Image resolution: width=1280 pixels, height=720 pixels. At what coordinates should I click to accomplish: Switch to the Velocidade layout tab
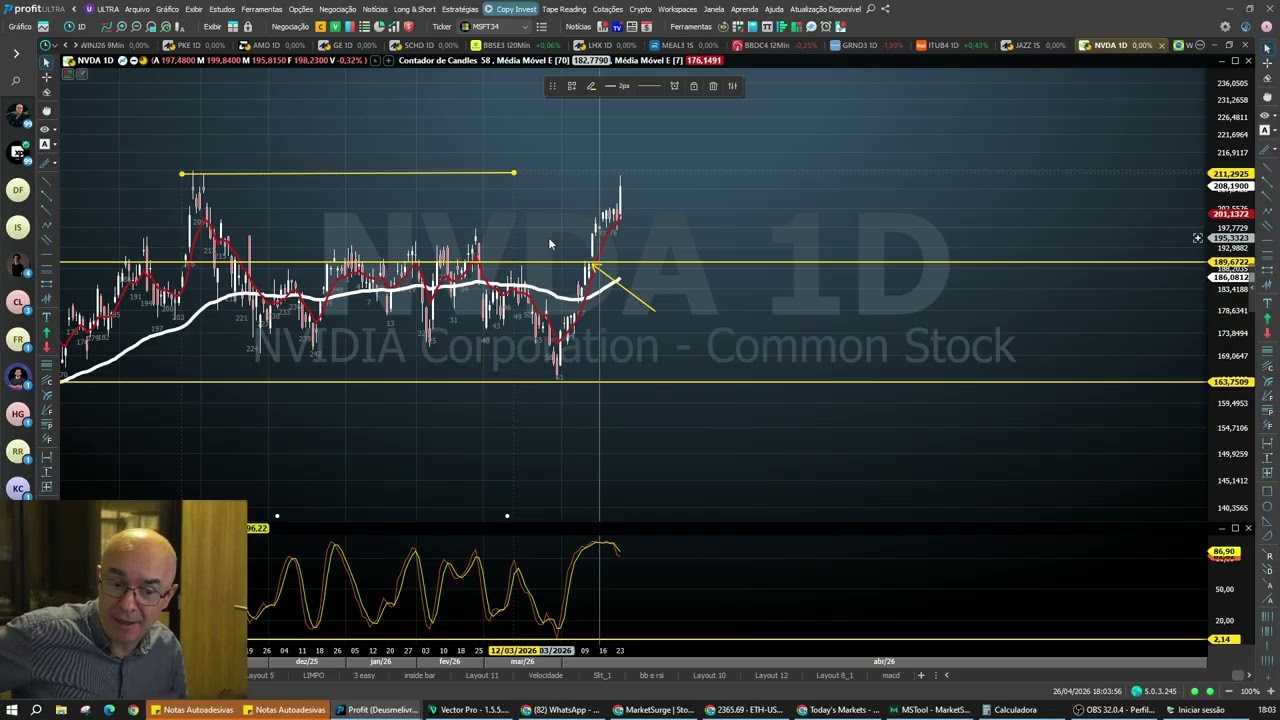pos(545,675)
